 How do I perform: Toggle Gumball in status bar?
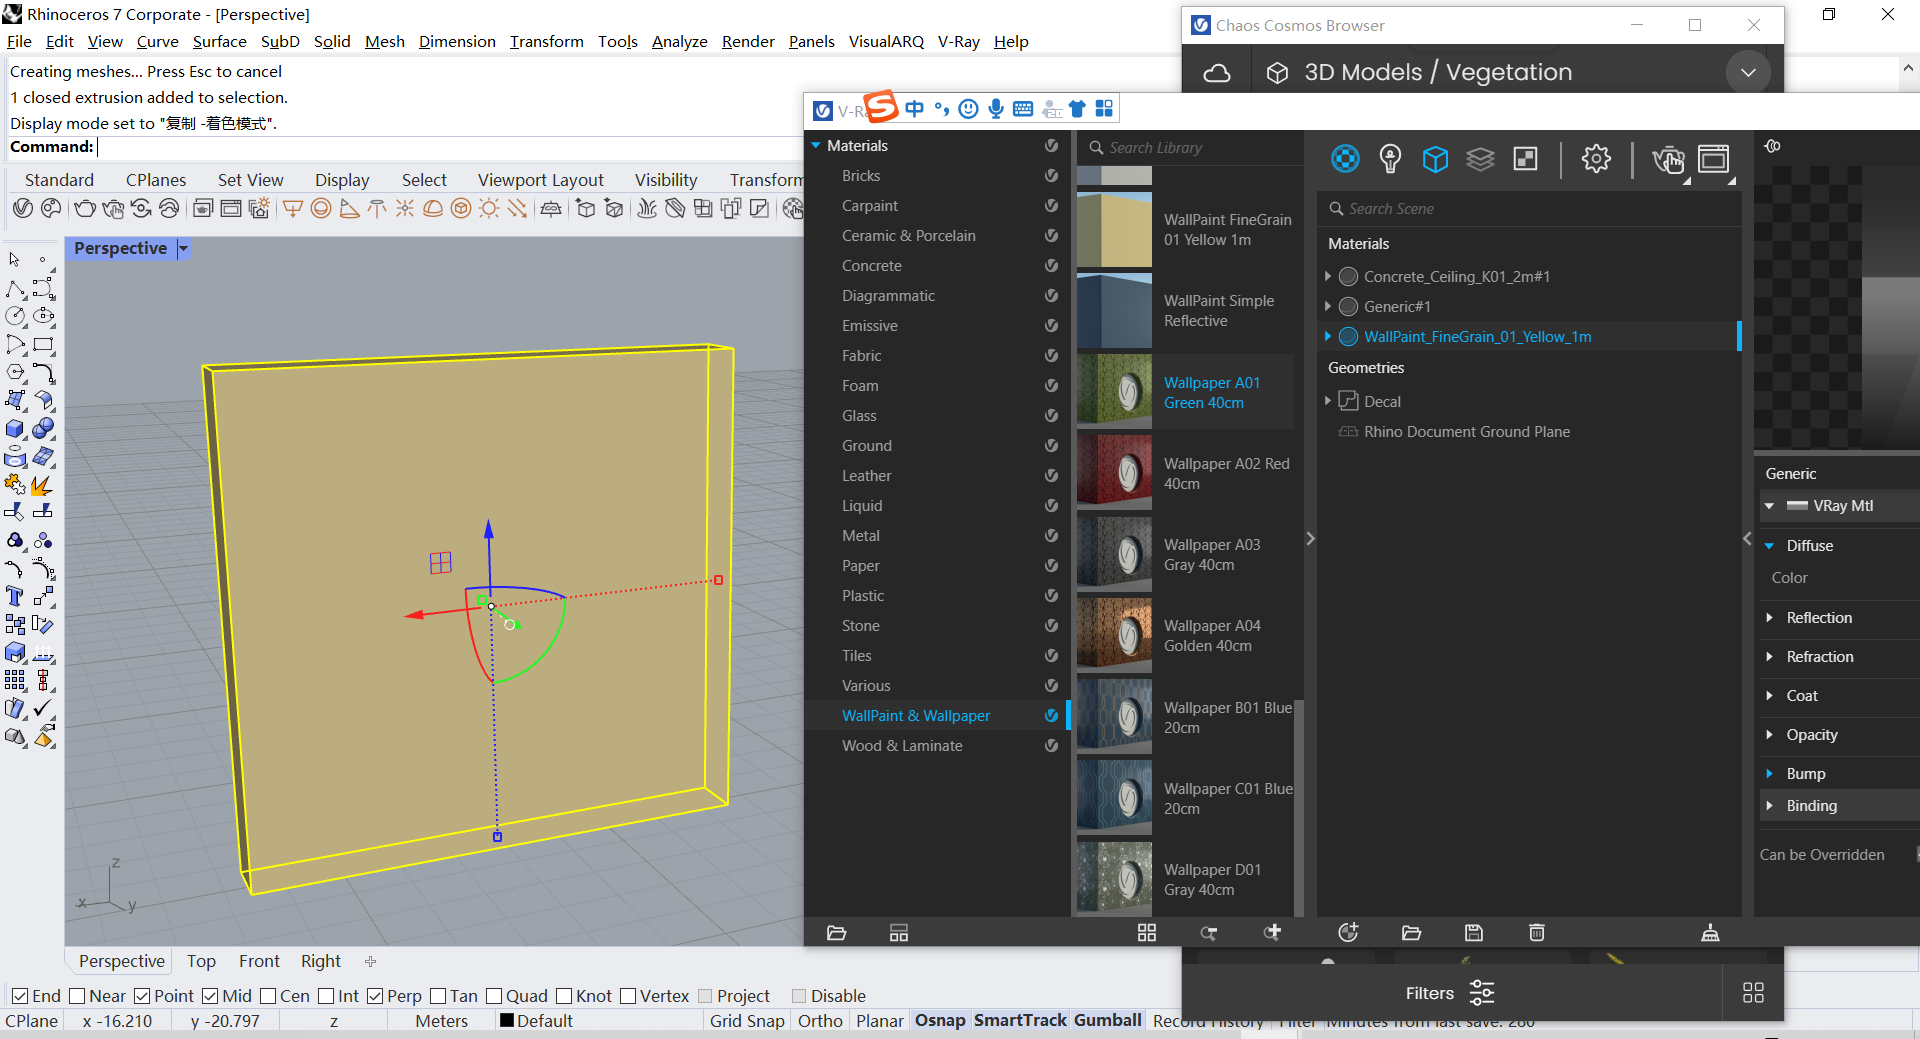click(1108, 1020)
